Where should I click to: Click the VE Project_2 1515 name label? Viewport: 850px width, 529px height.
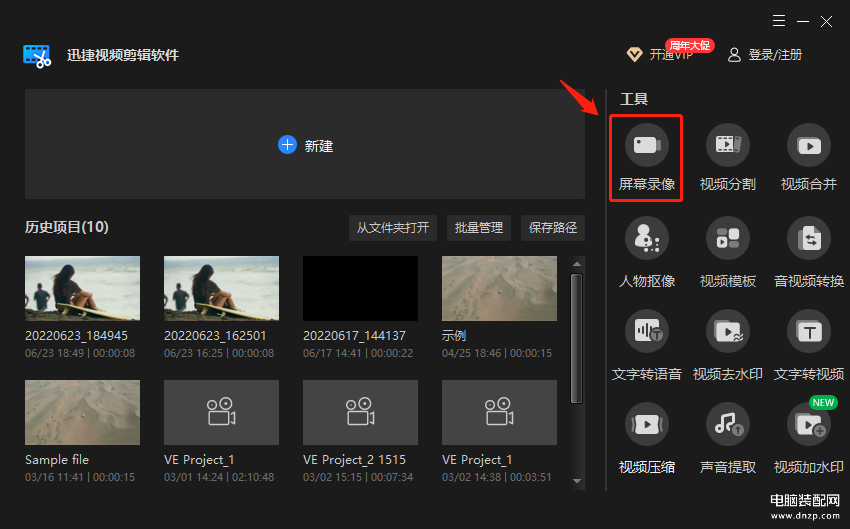pos(355,460)
